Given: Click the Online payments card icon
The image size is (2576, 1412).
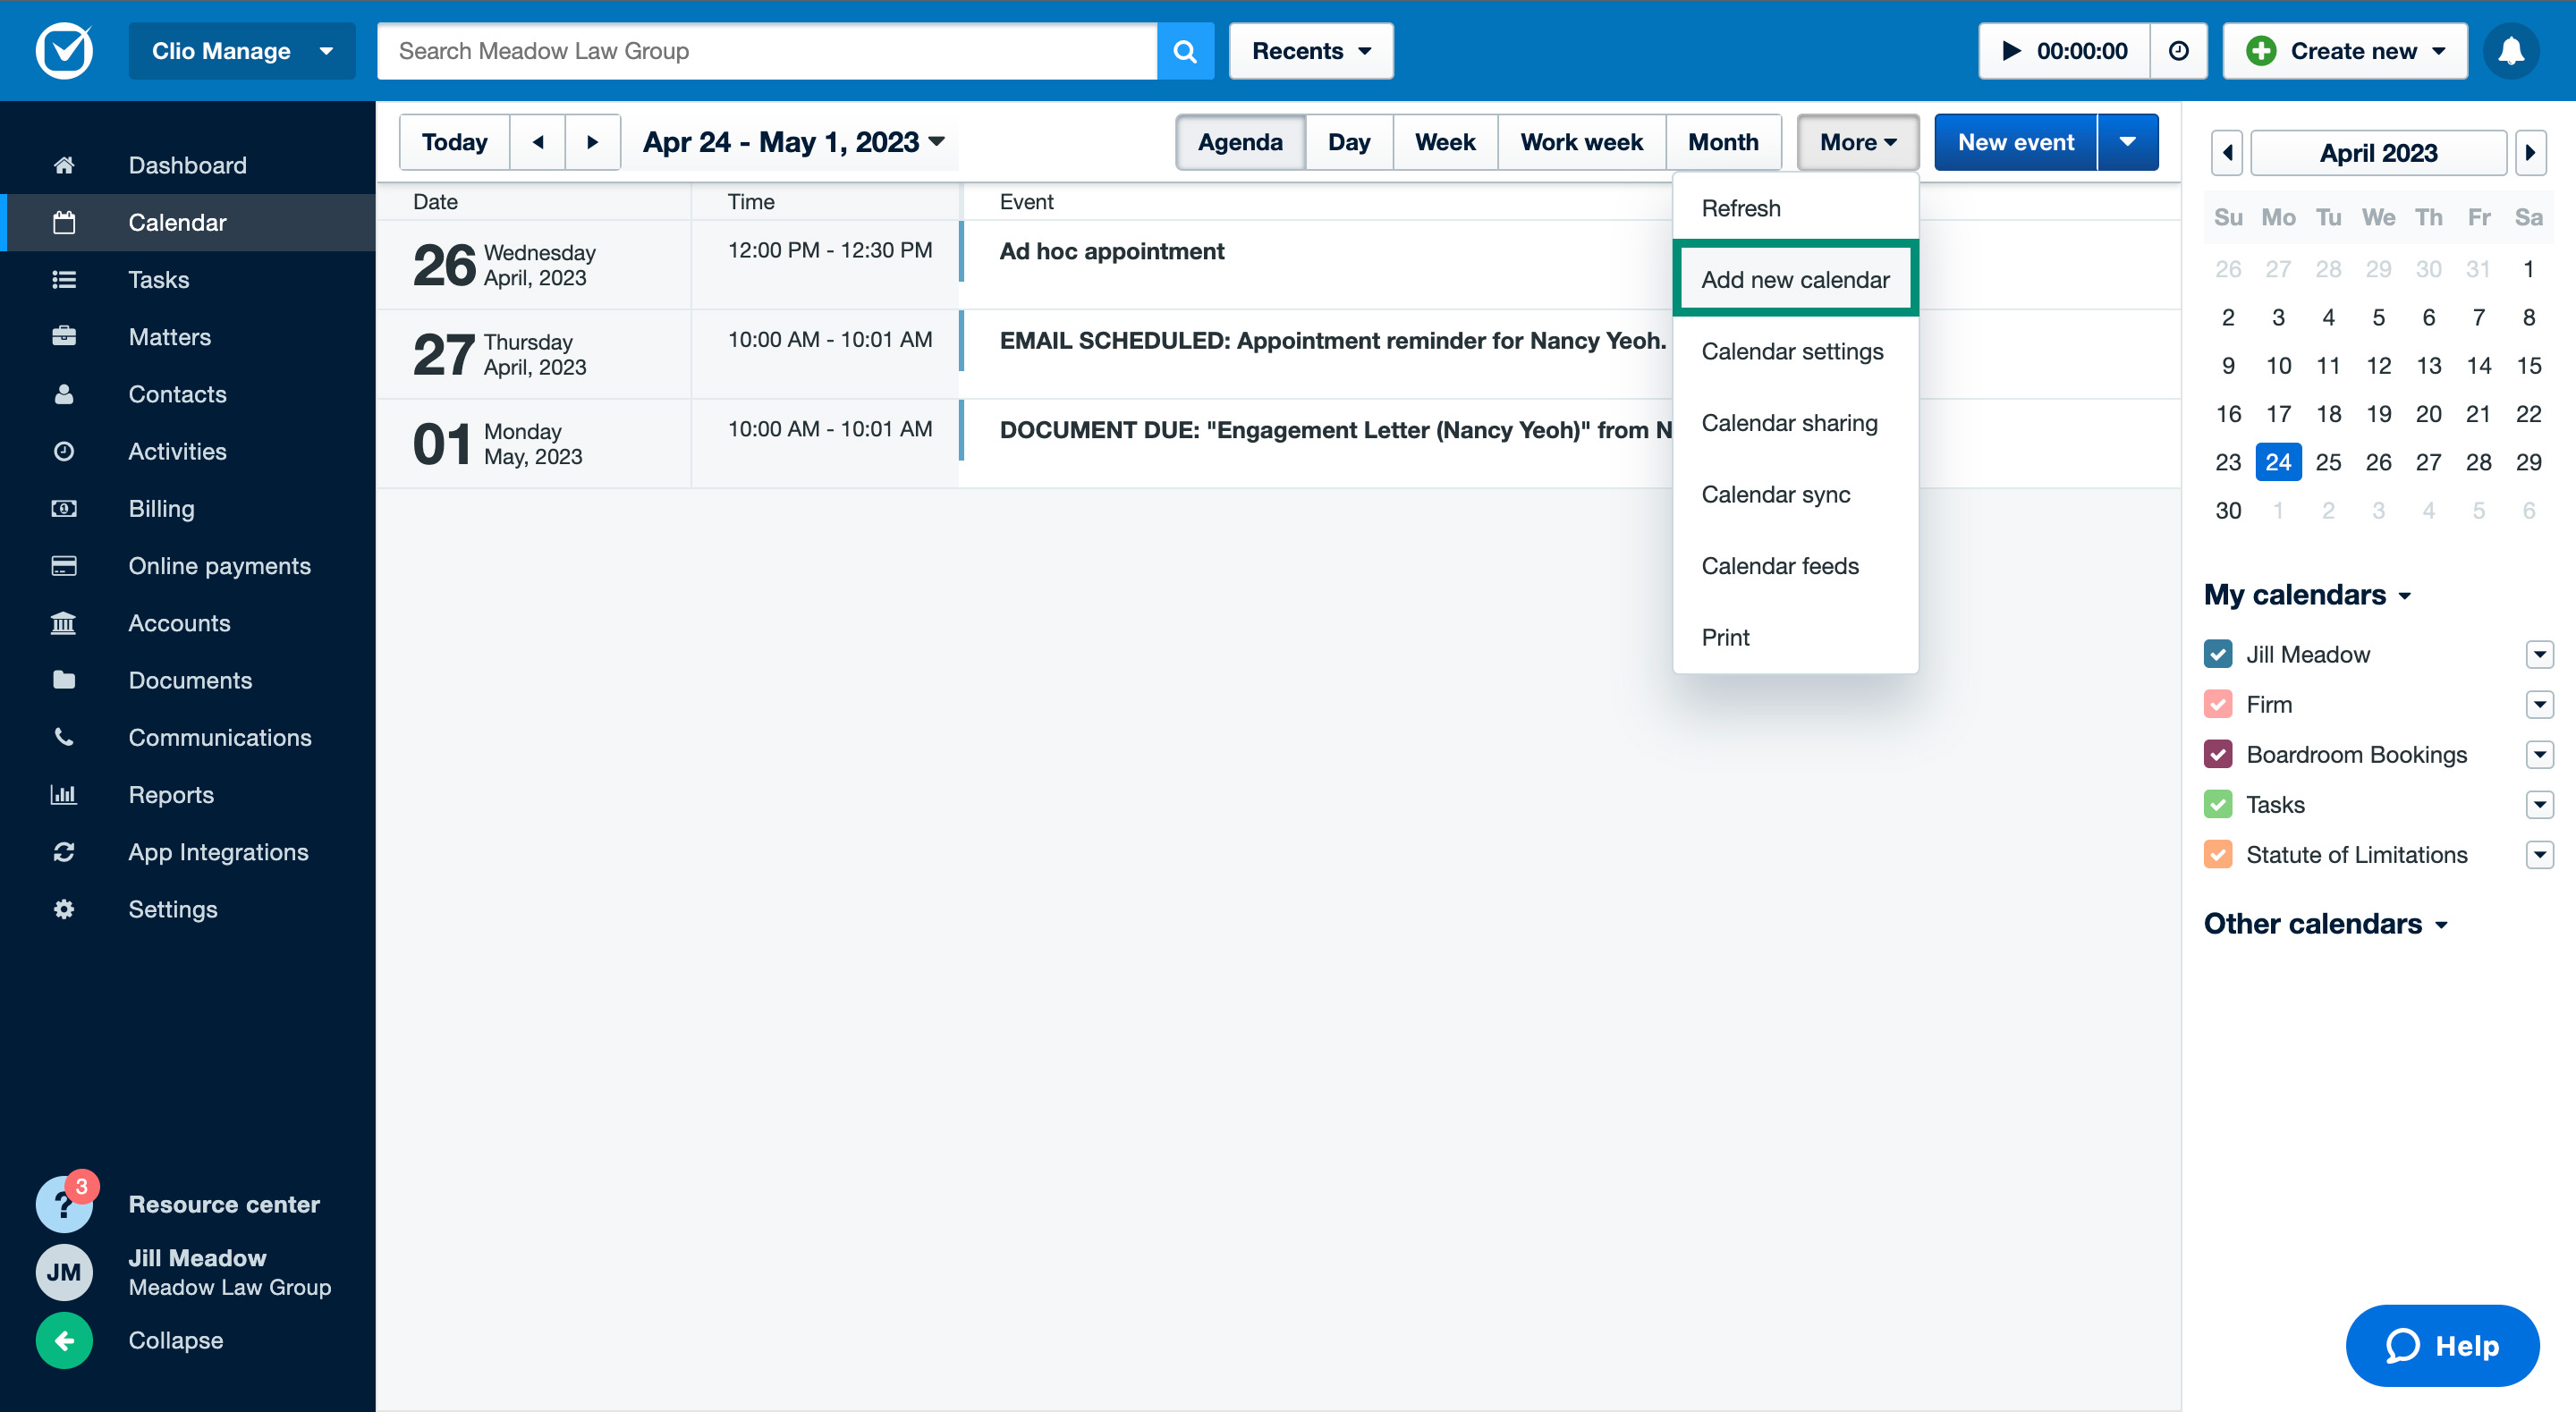Looking at the screenshot, I should 64,566.
